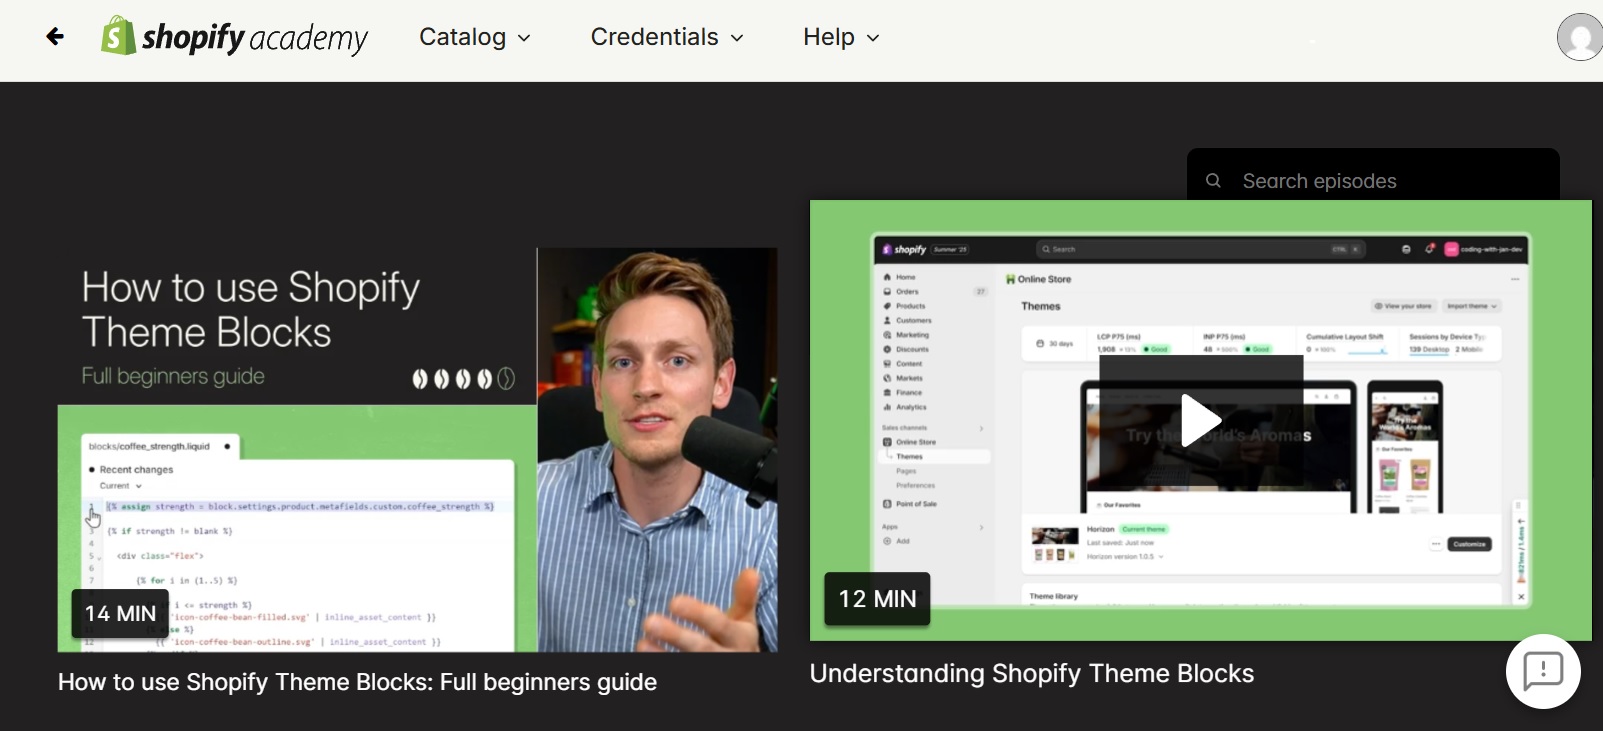Expand the Help menu
The width and height of the screenshot is (1603, 731).
841,37
